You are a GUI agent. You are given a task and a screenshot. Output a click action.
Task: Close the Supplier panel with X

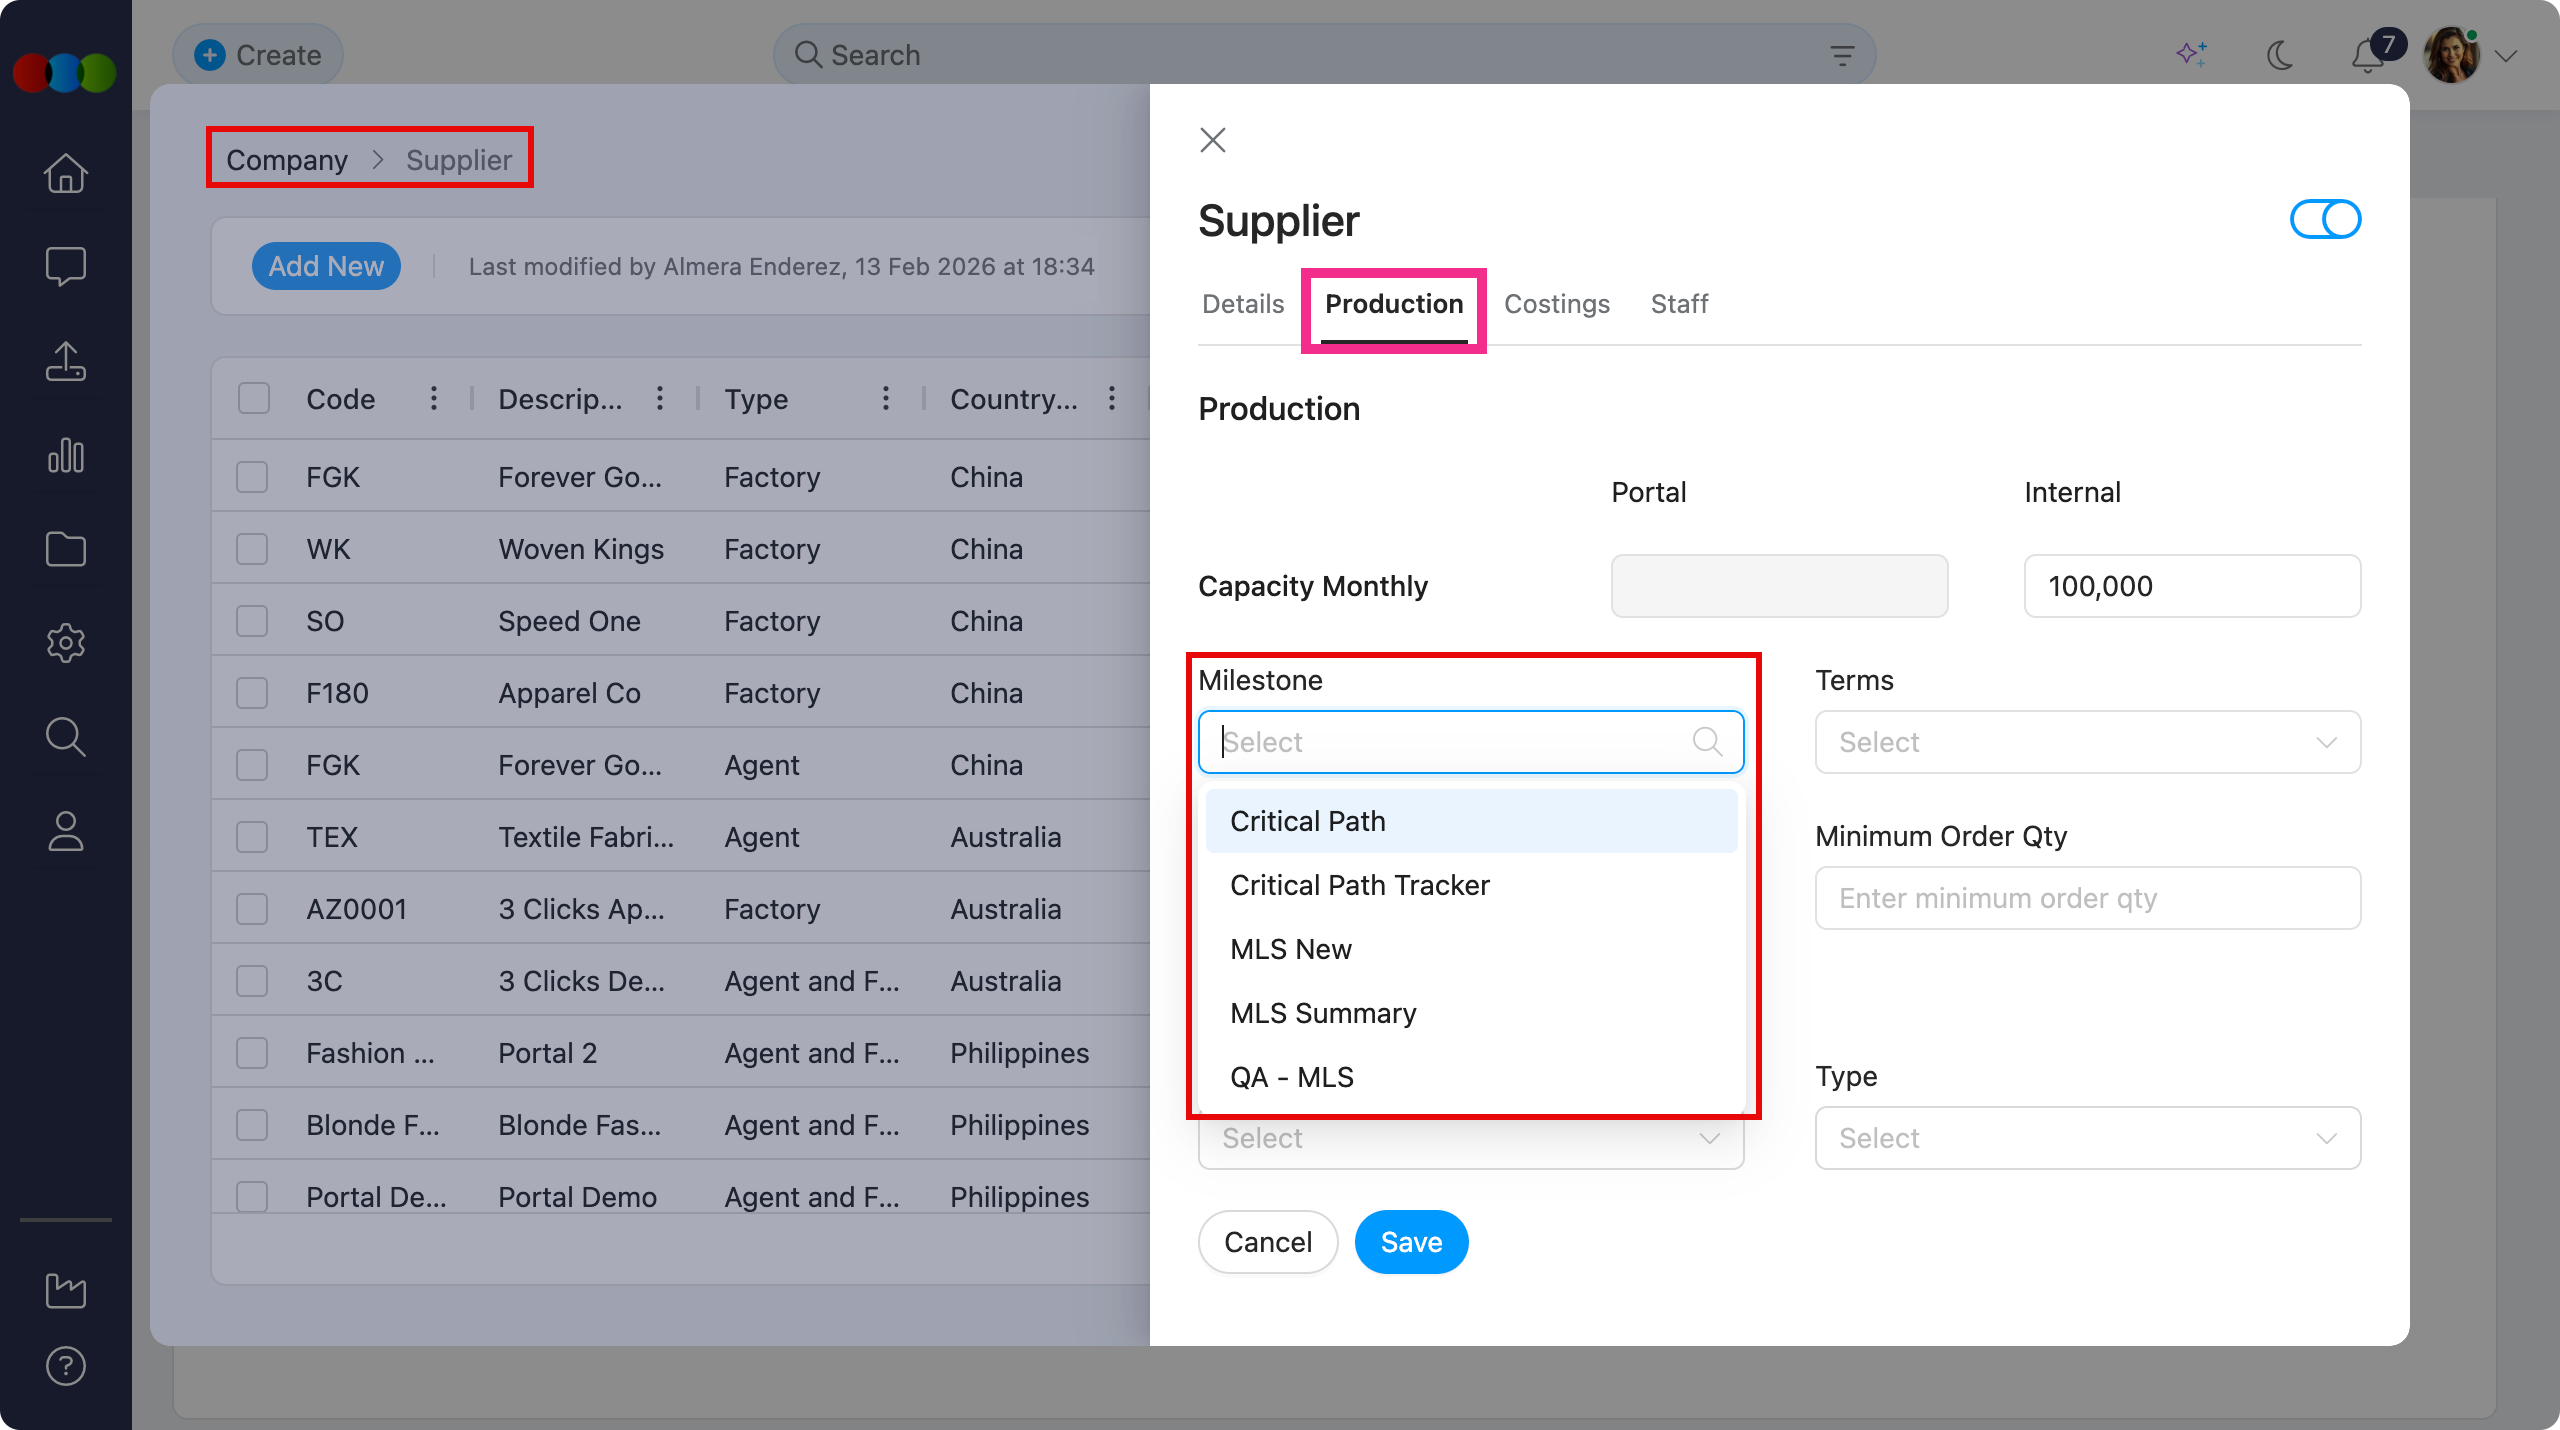pyautogui.click(x=1213, y=140)
